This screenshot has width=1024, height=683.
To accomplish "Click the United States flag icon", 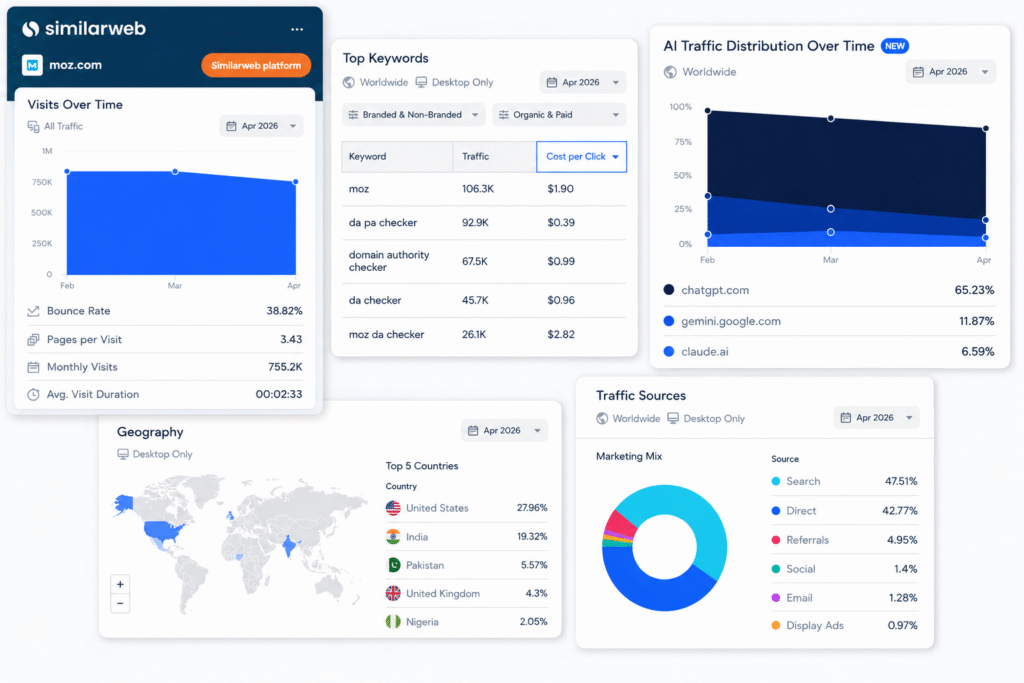I will pyautogui.click(x=393, y=508).
